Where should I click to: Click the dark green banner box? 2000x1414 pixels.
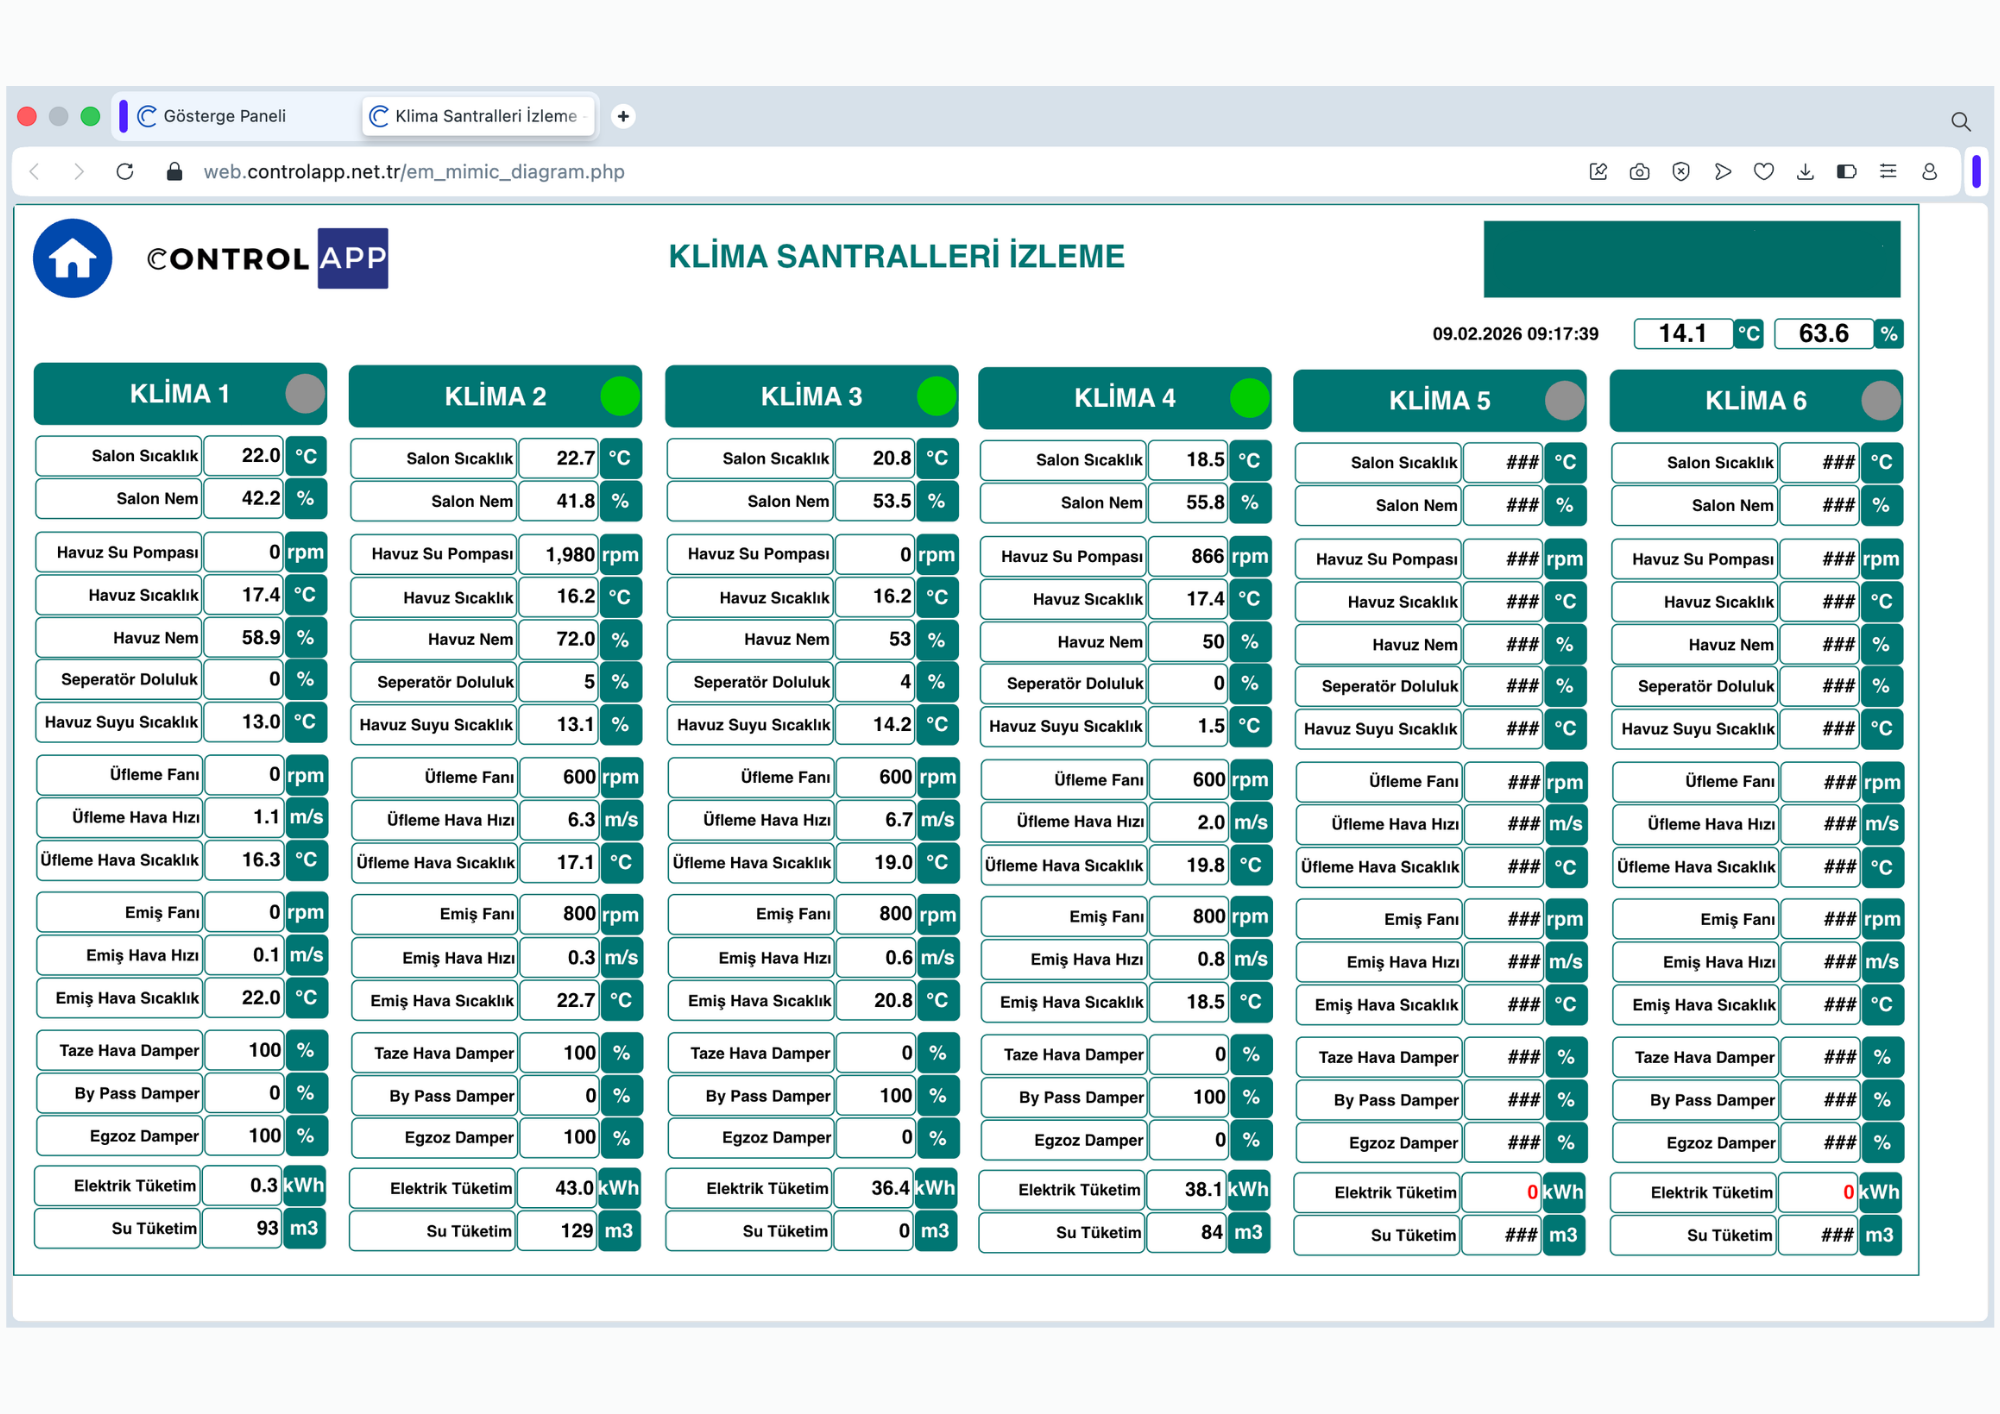point(1692,259)
